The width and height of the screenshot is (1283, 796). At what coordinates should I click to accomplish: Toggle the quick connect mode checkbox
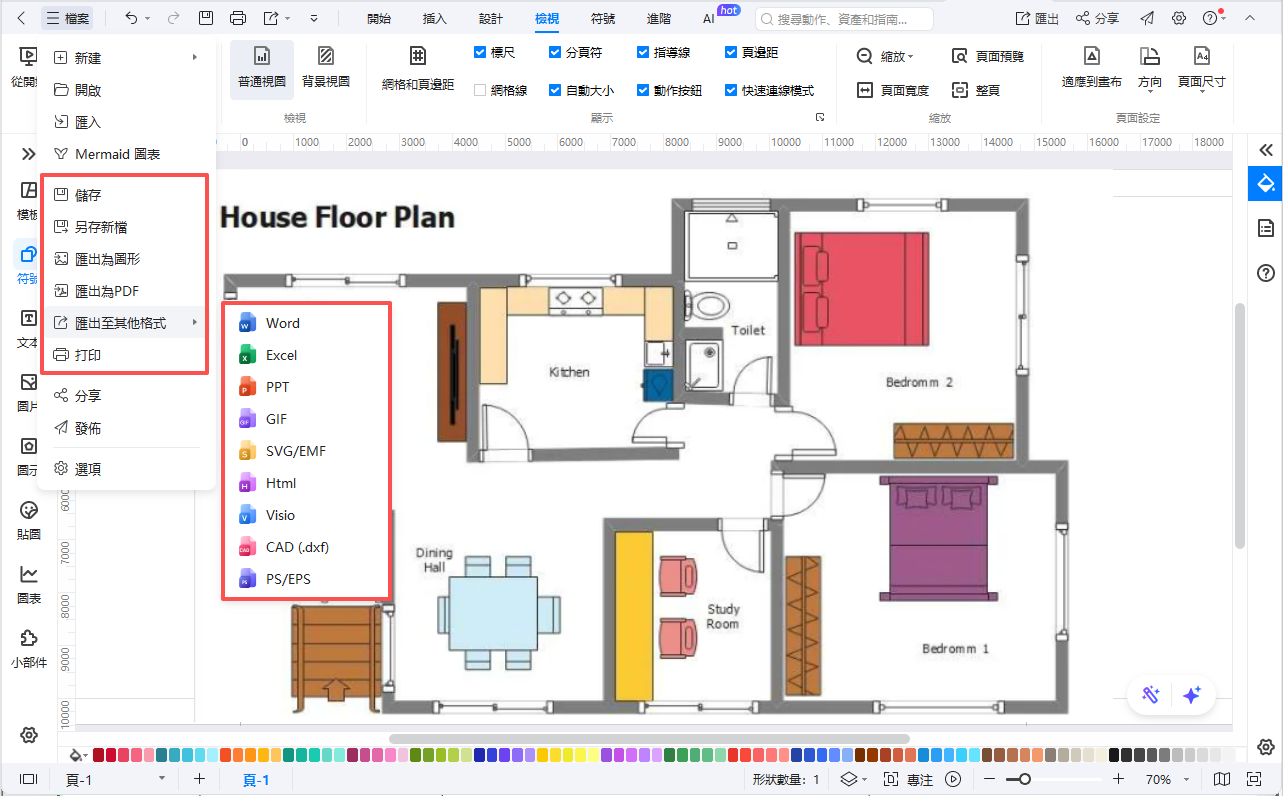pyautogui.click(x=731, y=90)
